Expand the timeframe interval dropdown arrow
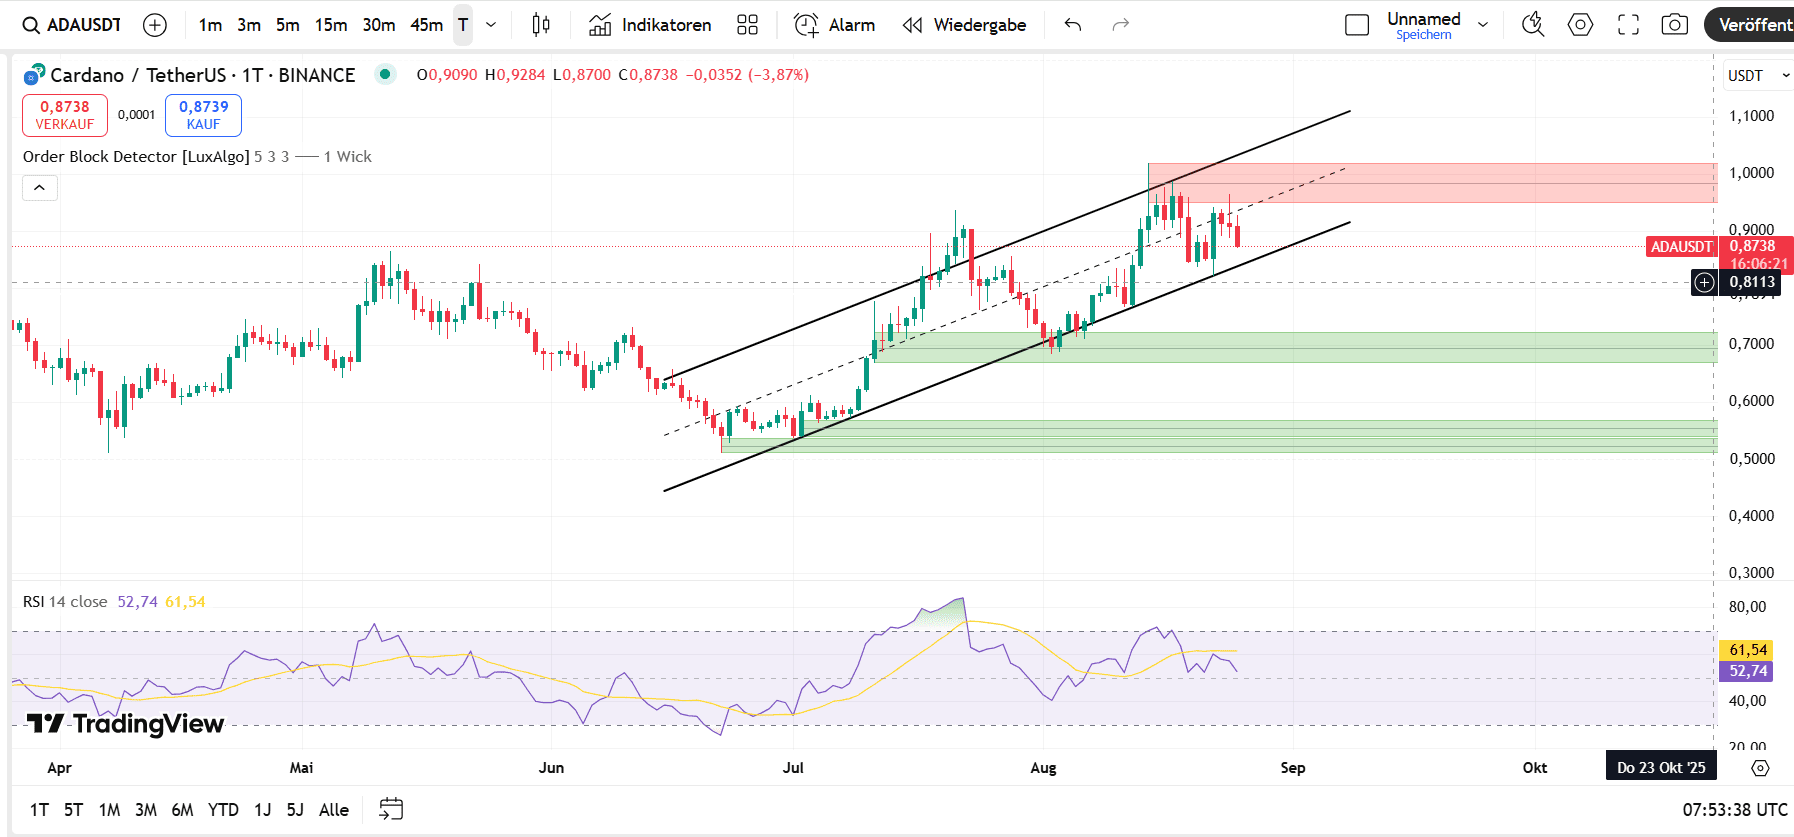Viewport: 1794px width, 837px height. (491, 25)
